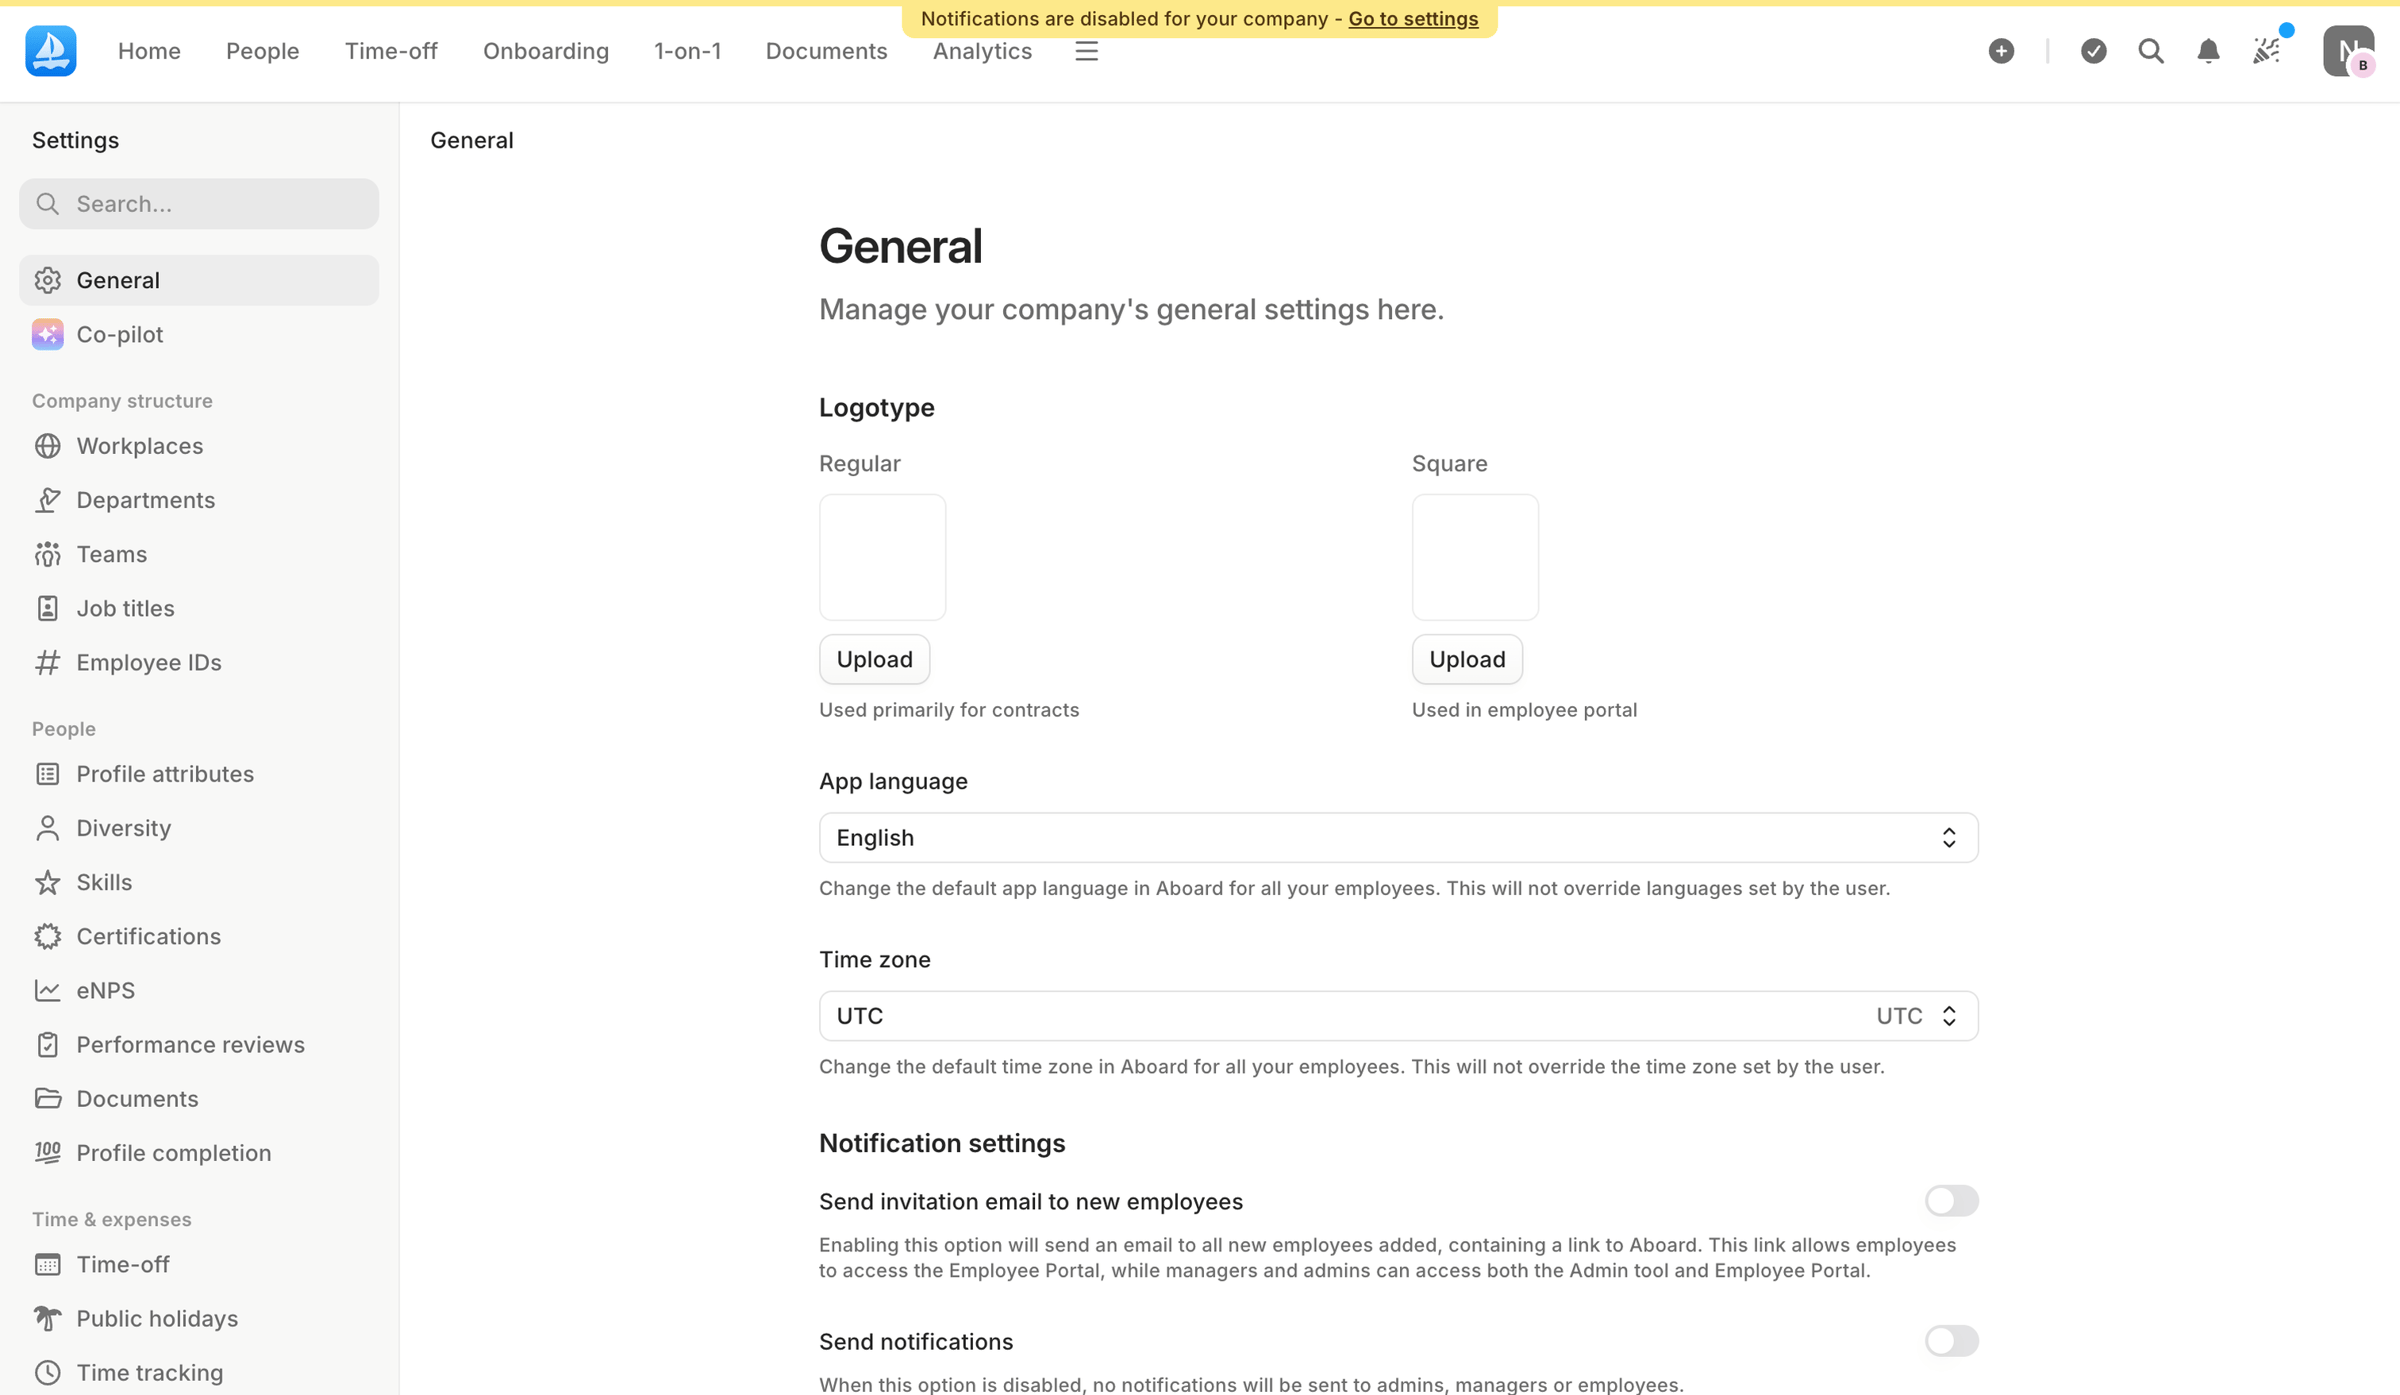The height and width of the screenshot is (1395, 2400).
Task: Click the Diversity person icon
Action: 47,828
